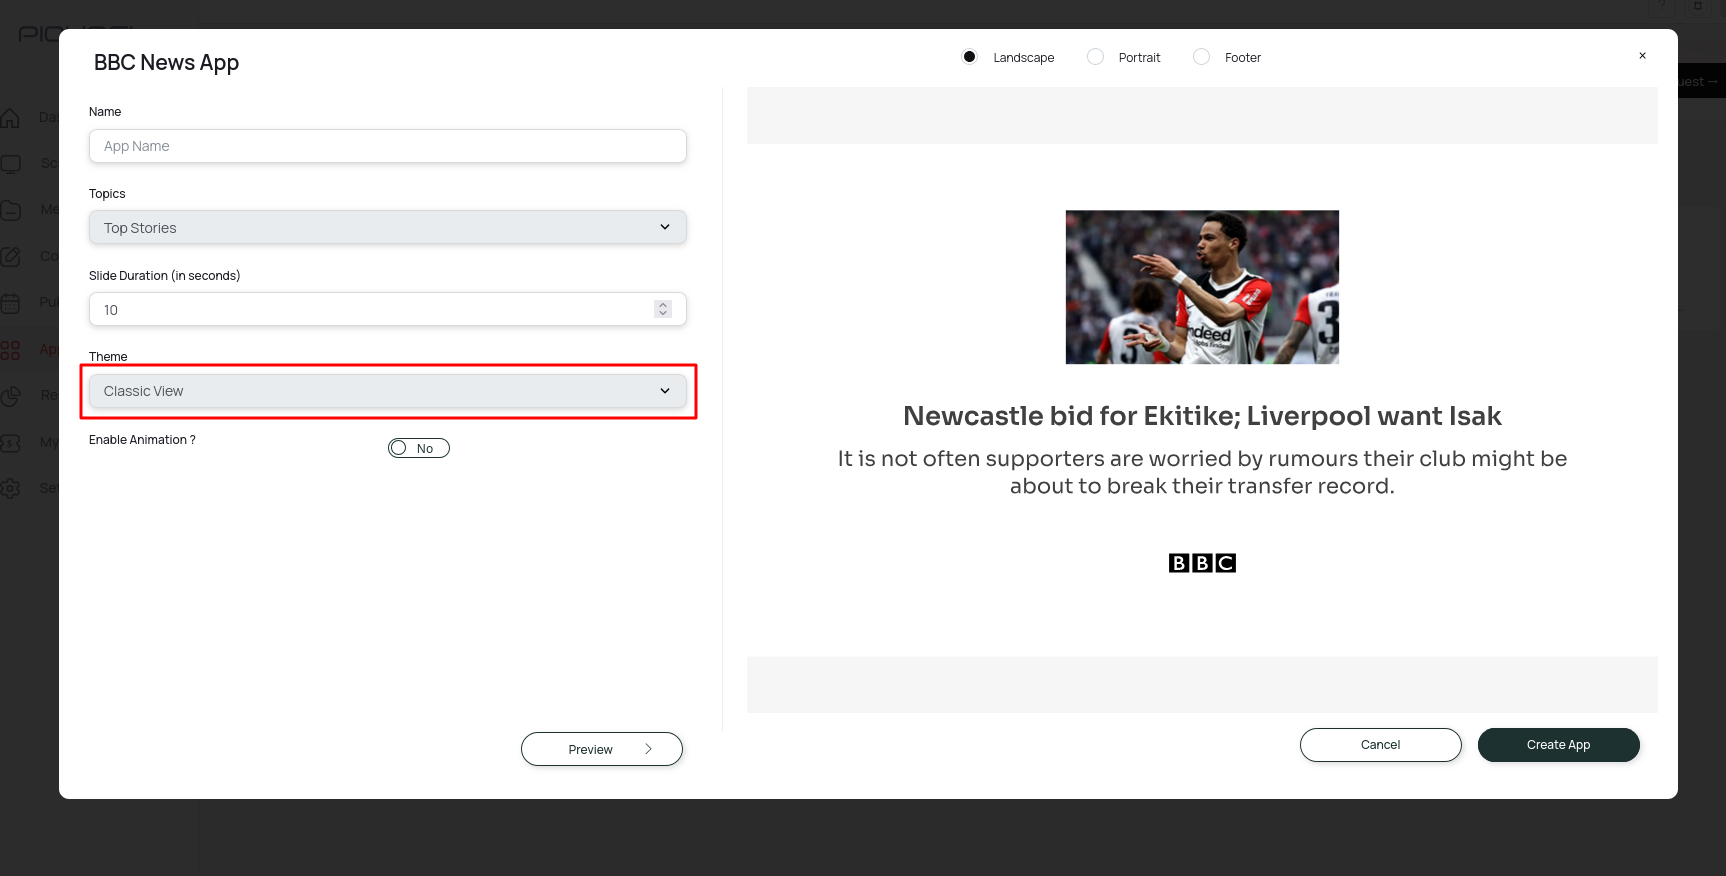Viewport: 1726px width, 876px height.
Task: Click the Create App button
Action: pos(1559,745)
